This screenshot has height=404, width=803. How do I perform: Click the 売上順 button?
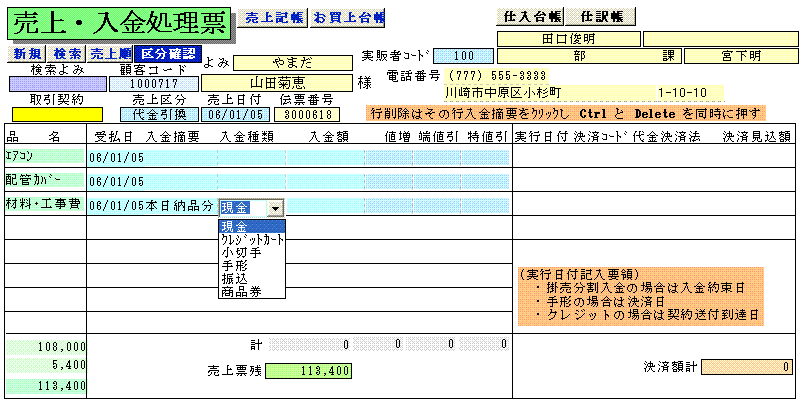click(x=110, y=54)
